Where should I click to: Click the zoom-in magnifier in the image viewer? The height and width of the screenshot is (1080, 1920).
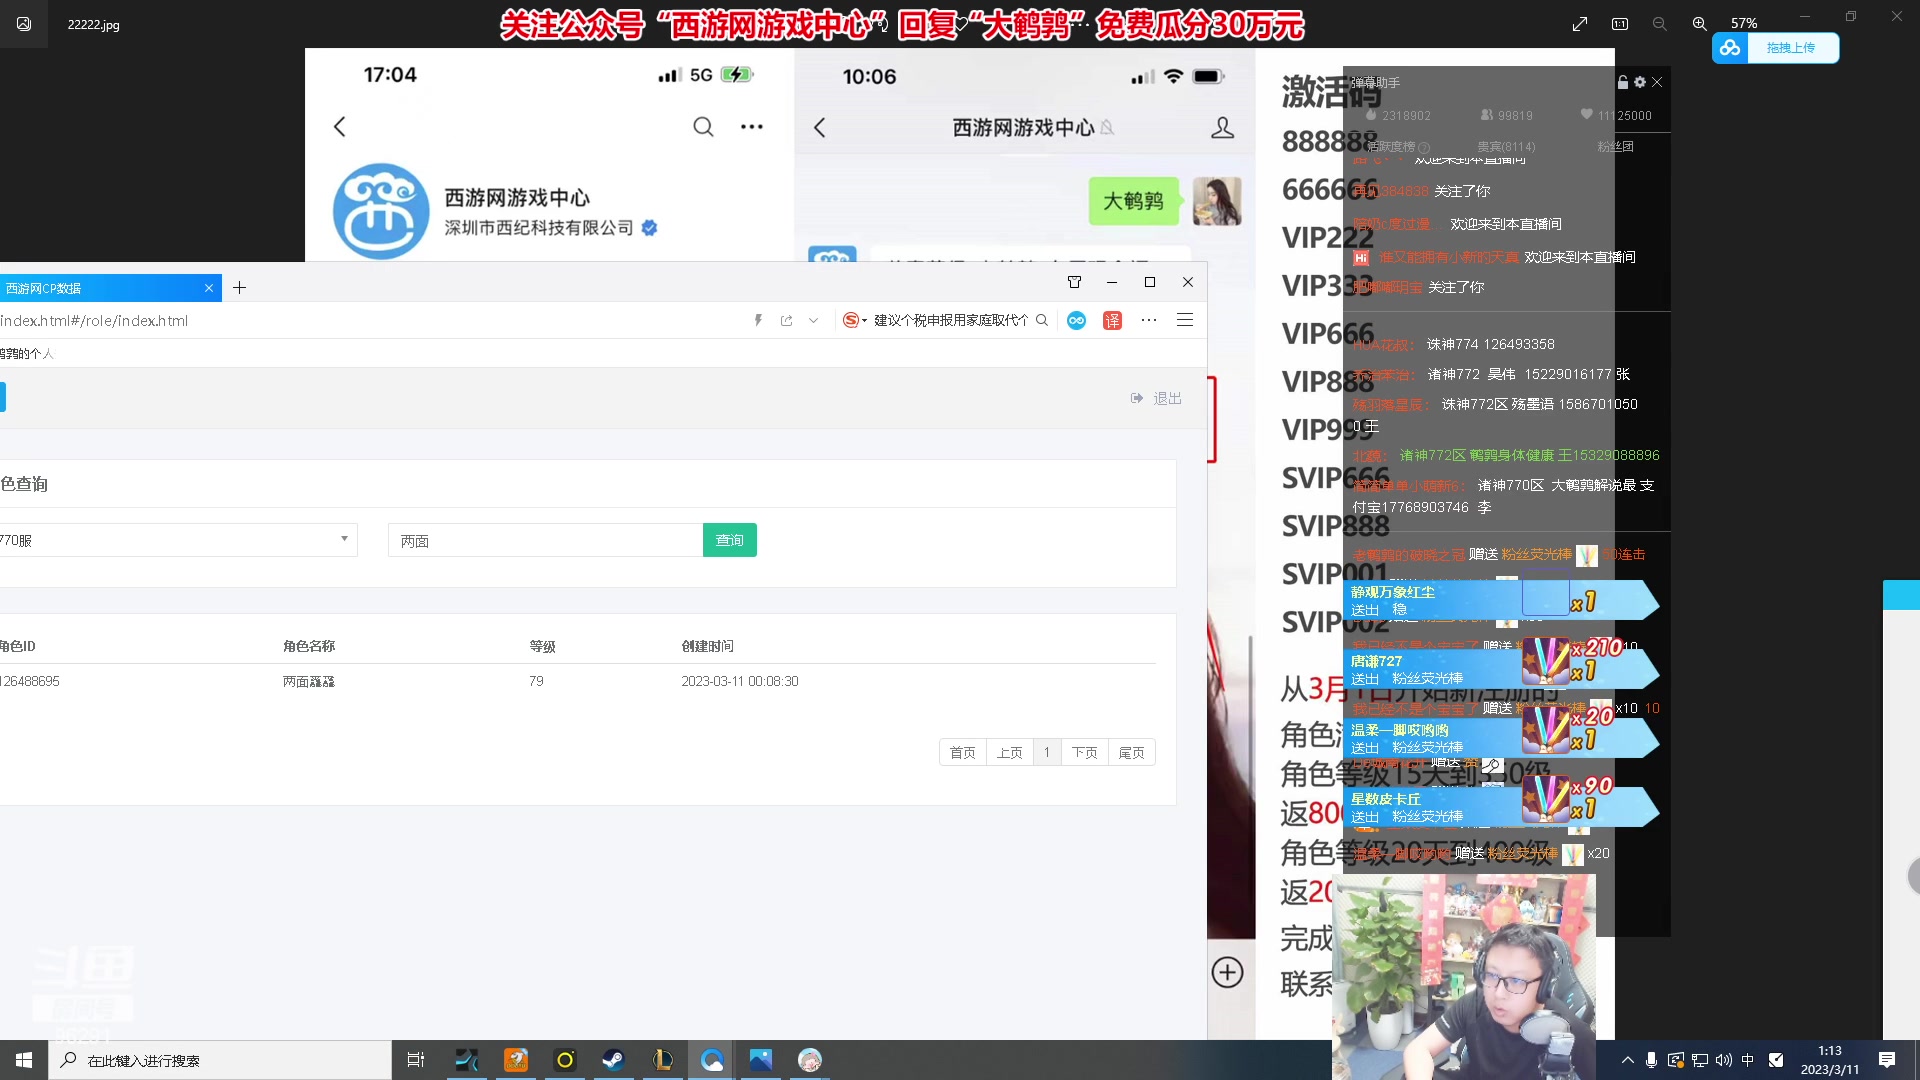(x=1699, y=23)
